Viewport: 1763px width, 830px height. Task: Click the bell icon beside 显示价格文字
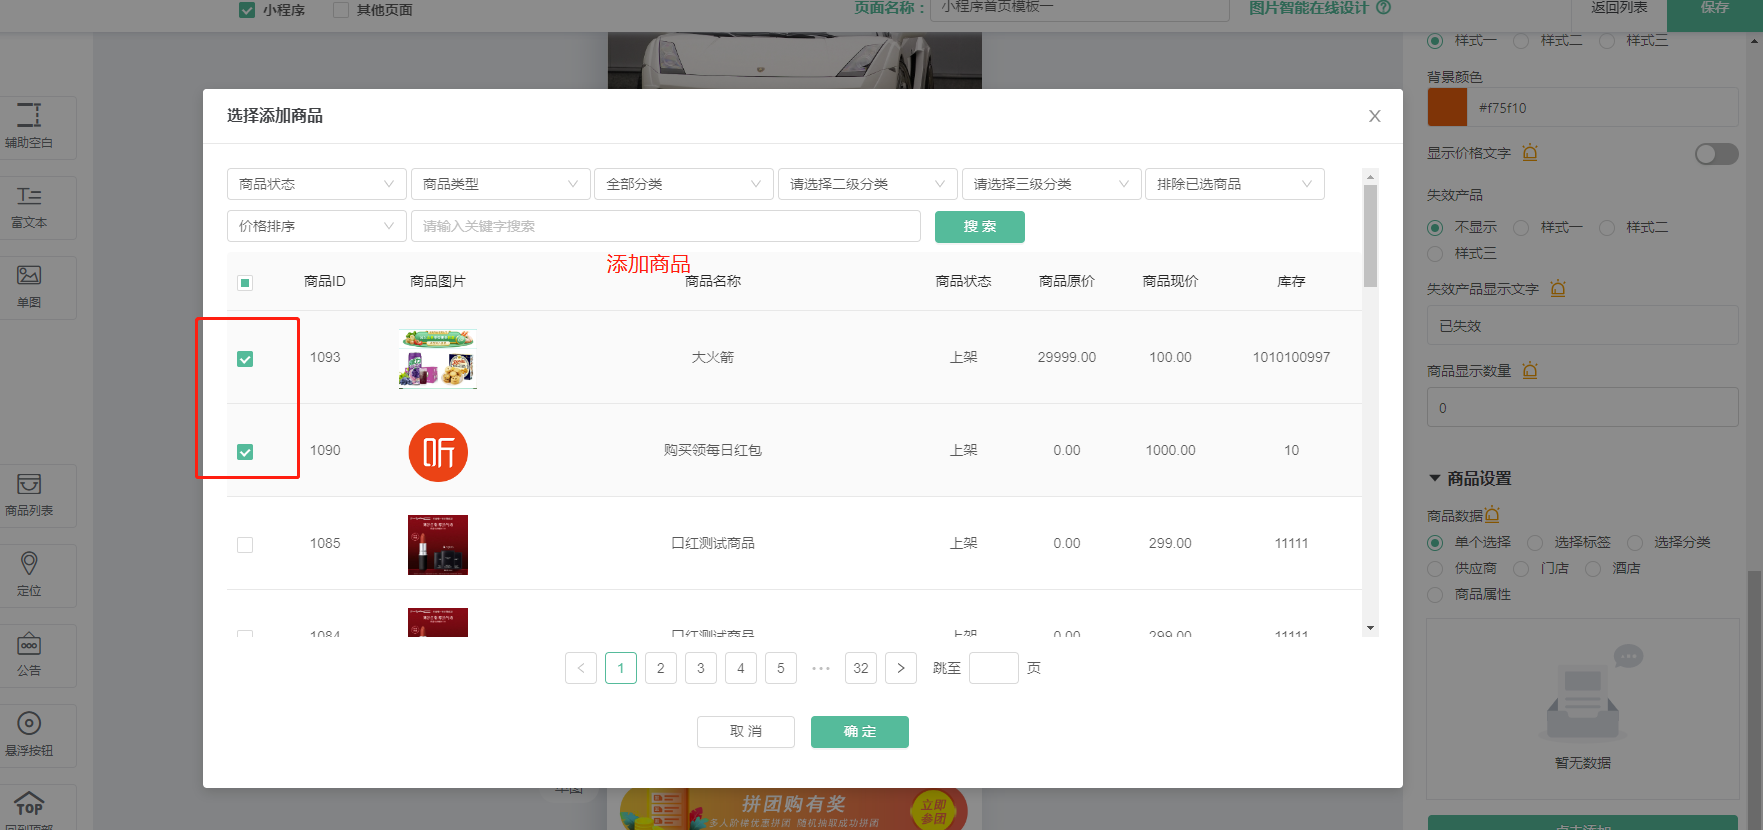click(1530, 153)
